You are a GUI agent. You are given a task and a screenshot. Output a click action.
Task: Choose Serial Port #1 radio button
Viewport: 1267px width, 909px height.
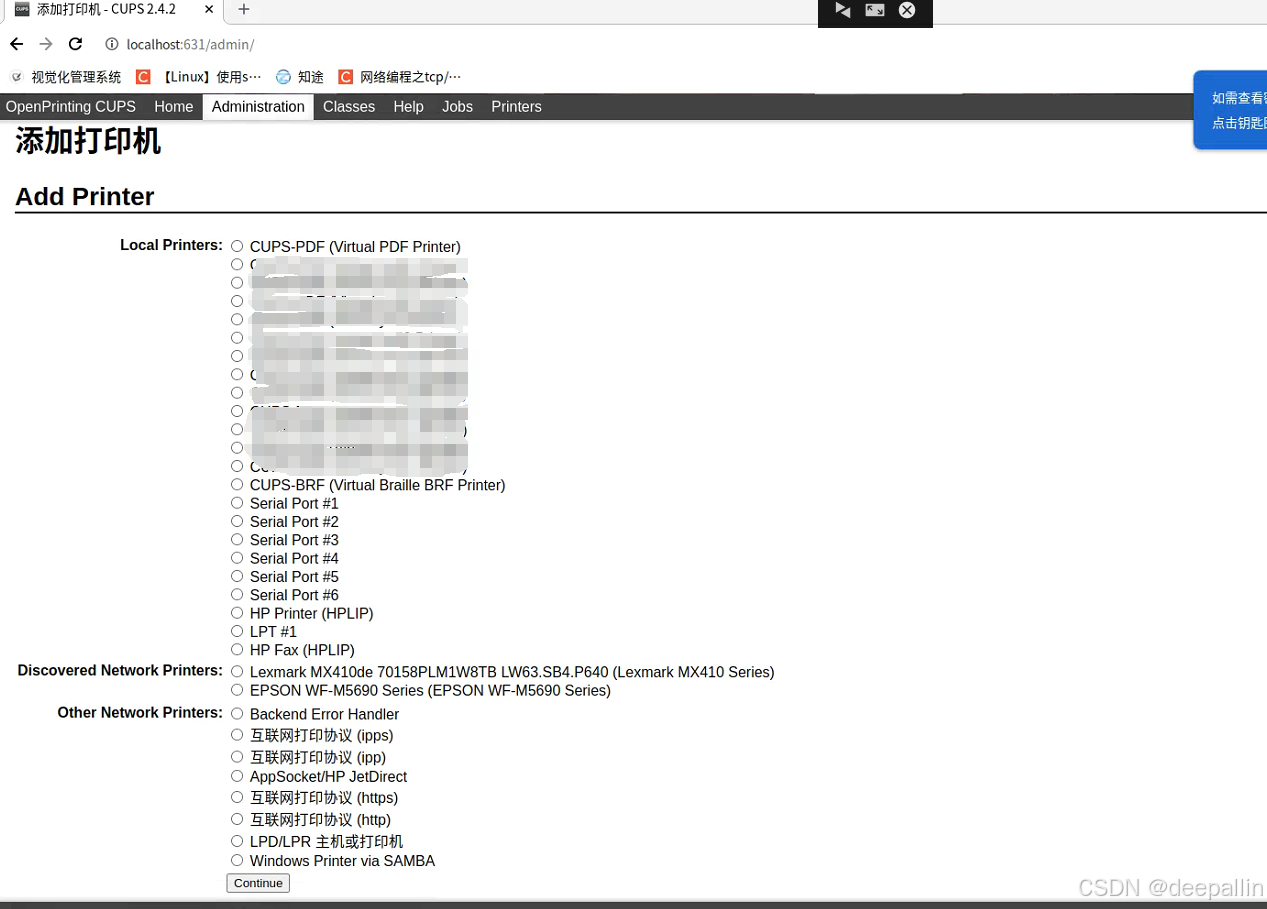pos(237,503)
